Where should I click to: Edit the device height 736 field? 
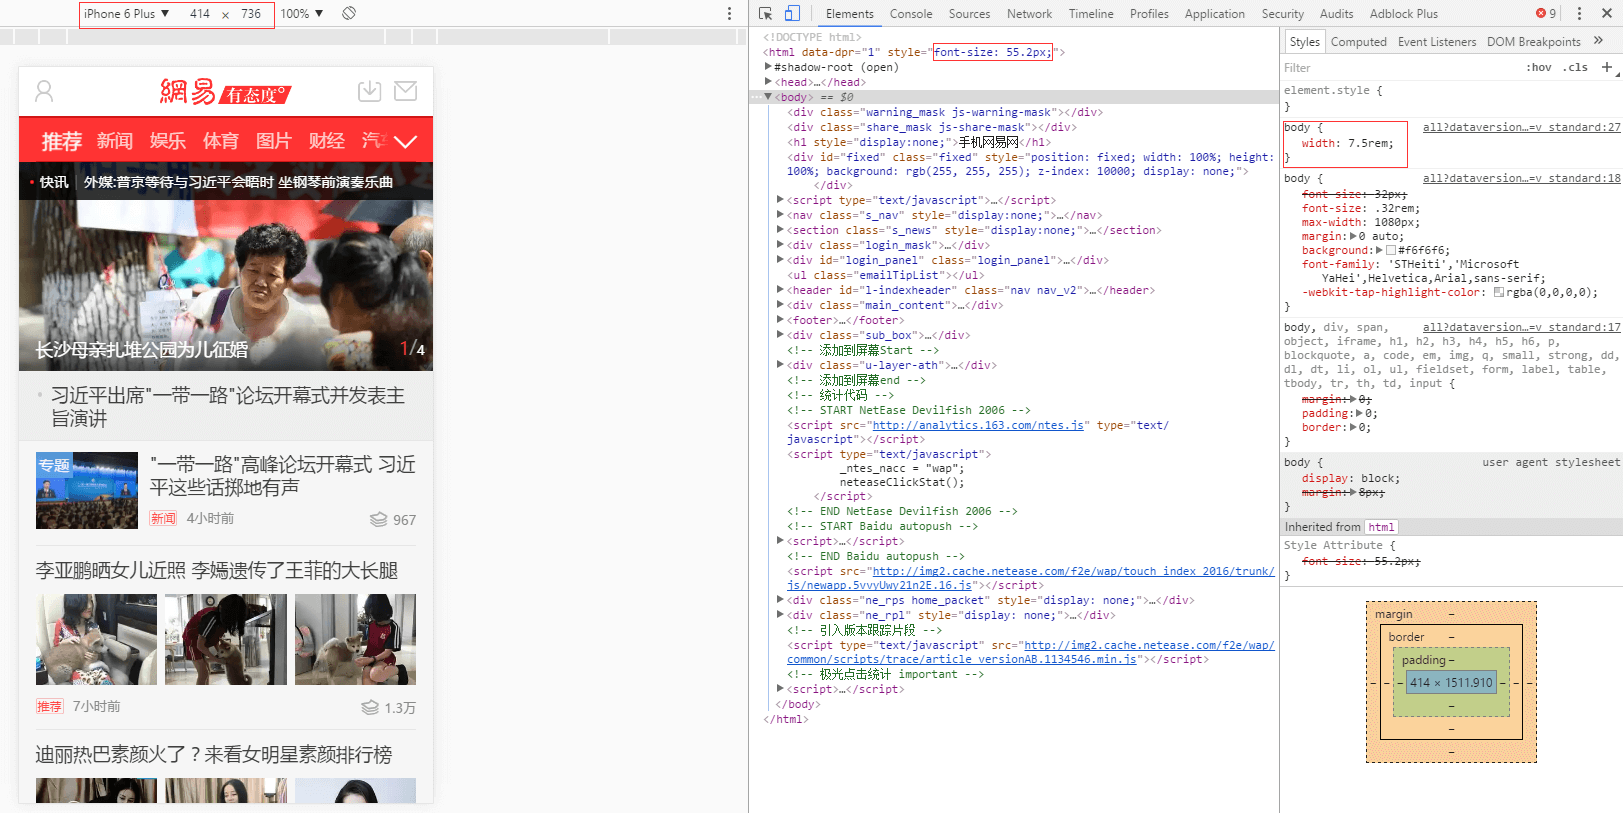coord(251,14)
